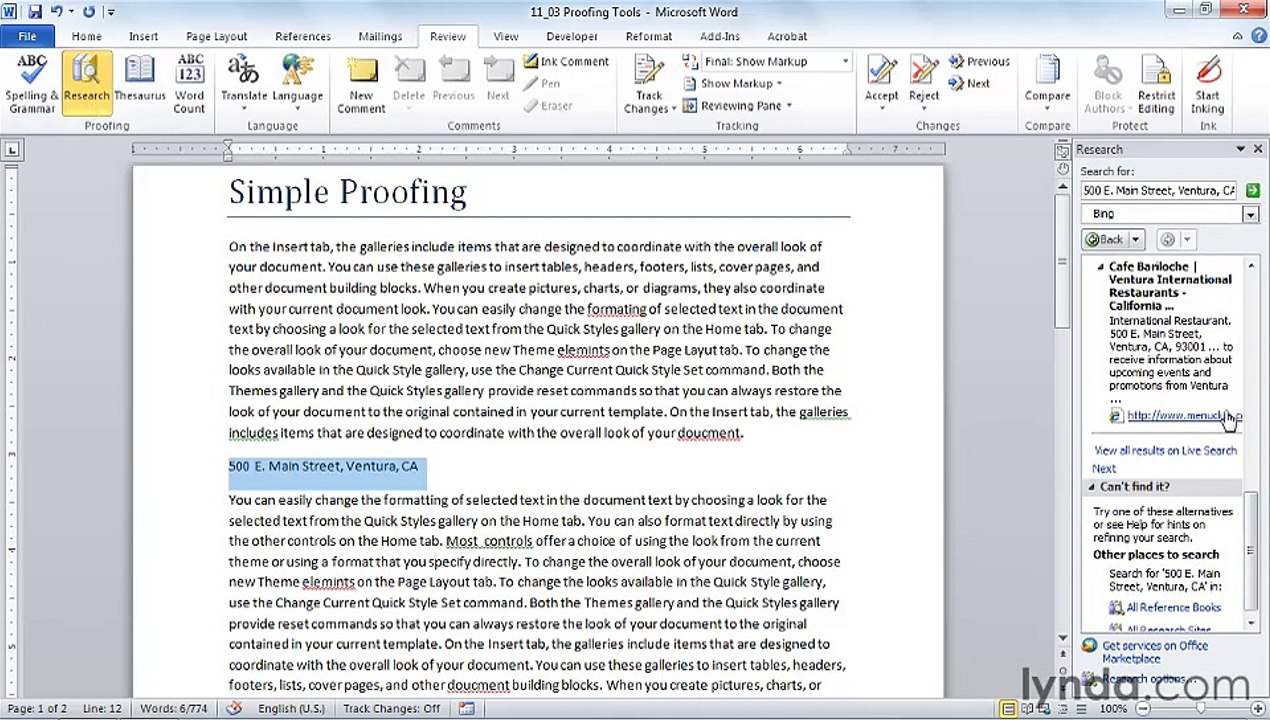Image resolution: width=1270 pixels, height=720 pixels.
Task: Open Research pane options menu arrow
Action: tap(1241, 149)
